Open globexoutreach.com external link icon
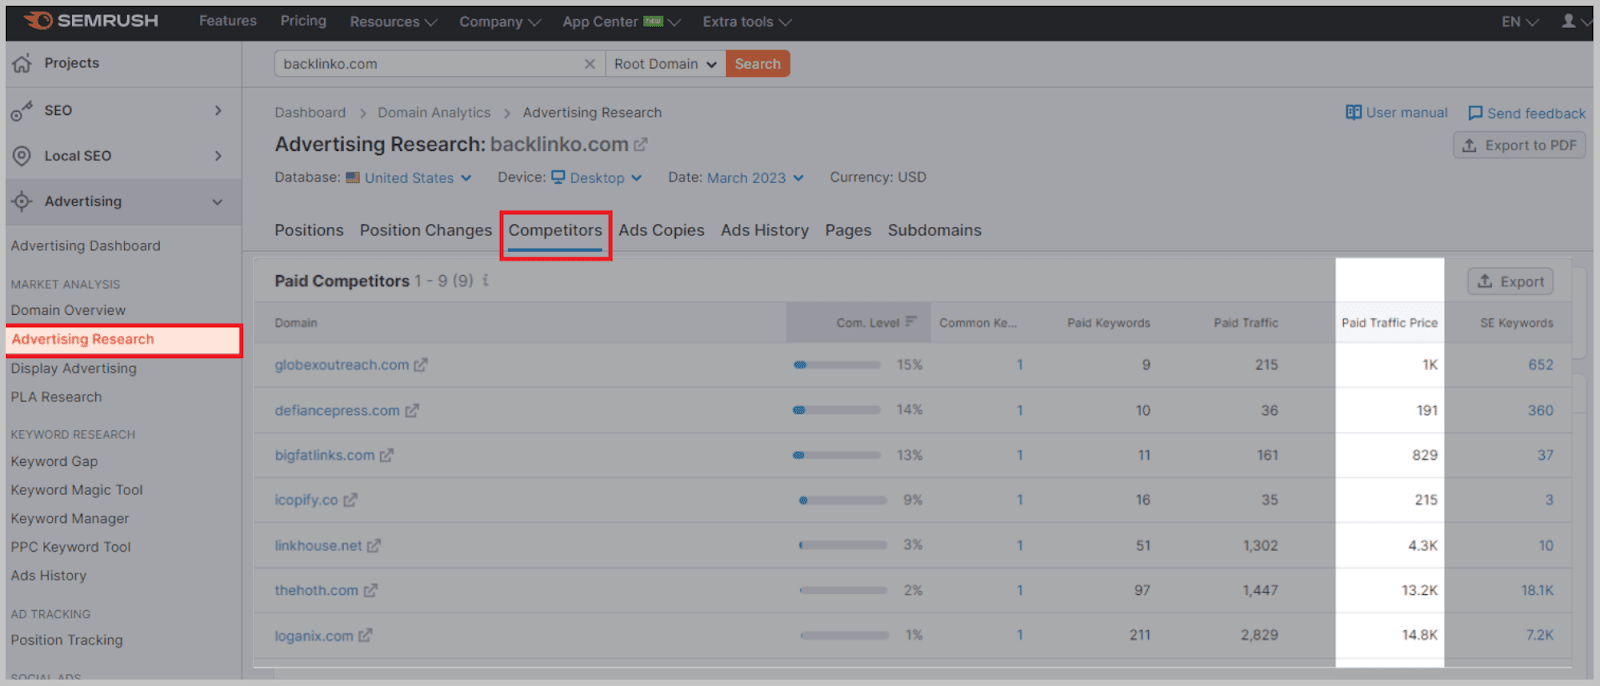This screenshot has height=686, width=1600. pyautogui.click(x=421, y=365)
